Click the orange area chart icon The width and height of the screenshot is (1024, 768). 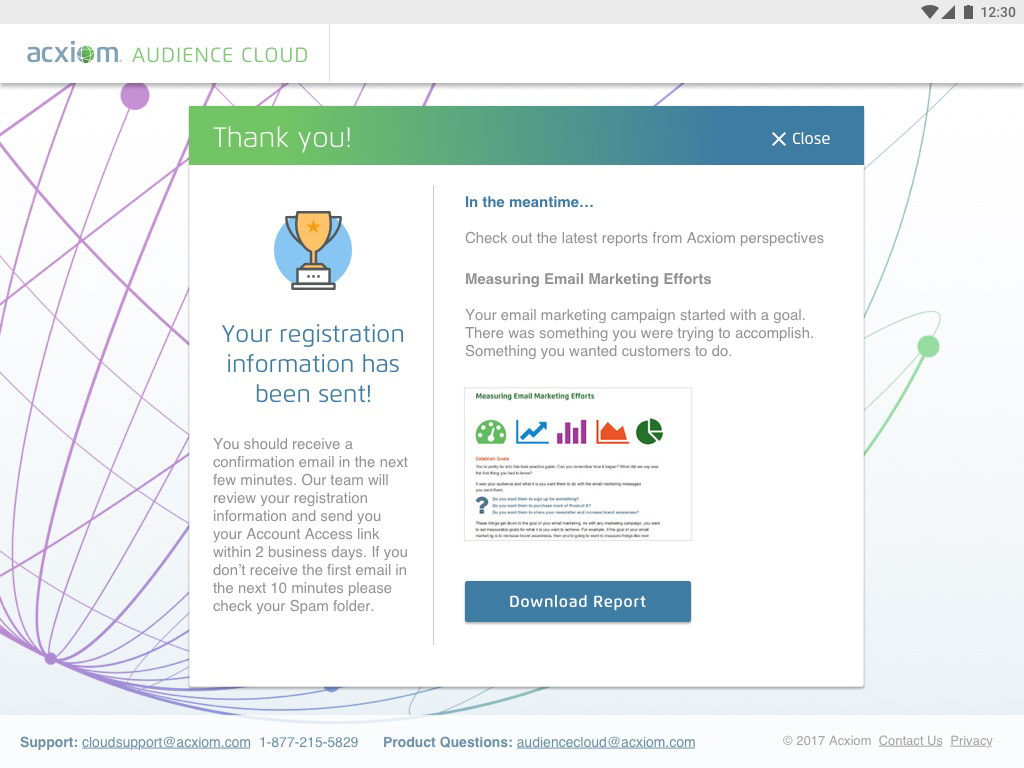[x=611, y=431]
